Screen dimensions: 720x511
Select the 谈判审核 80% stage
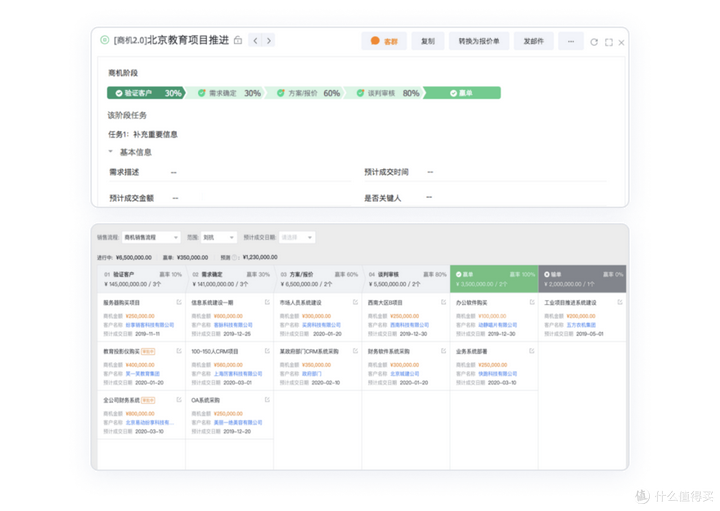384,93
